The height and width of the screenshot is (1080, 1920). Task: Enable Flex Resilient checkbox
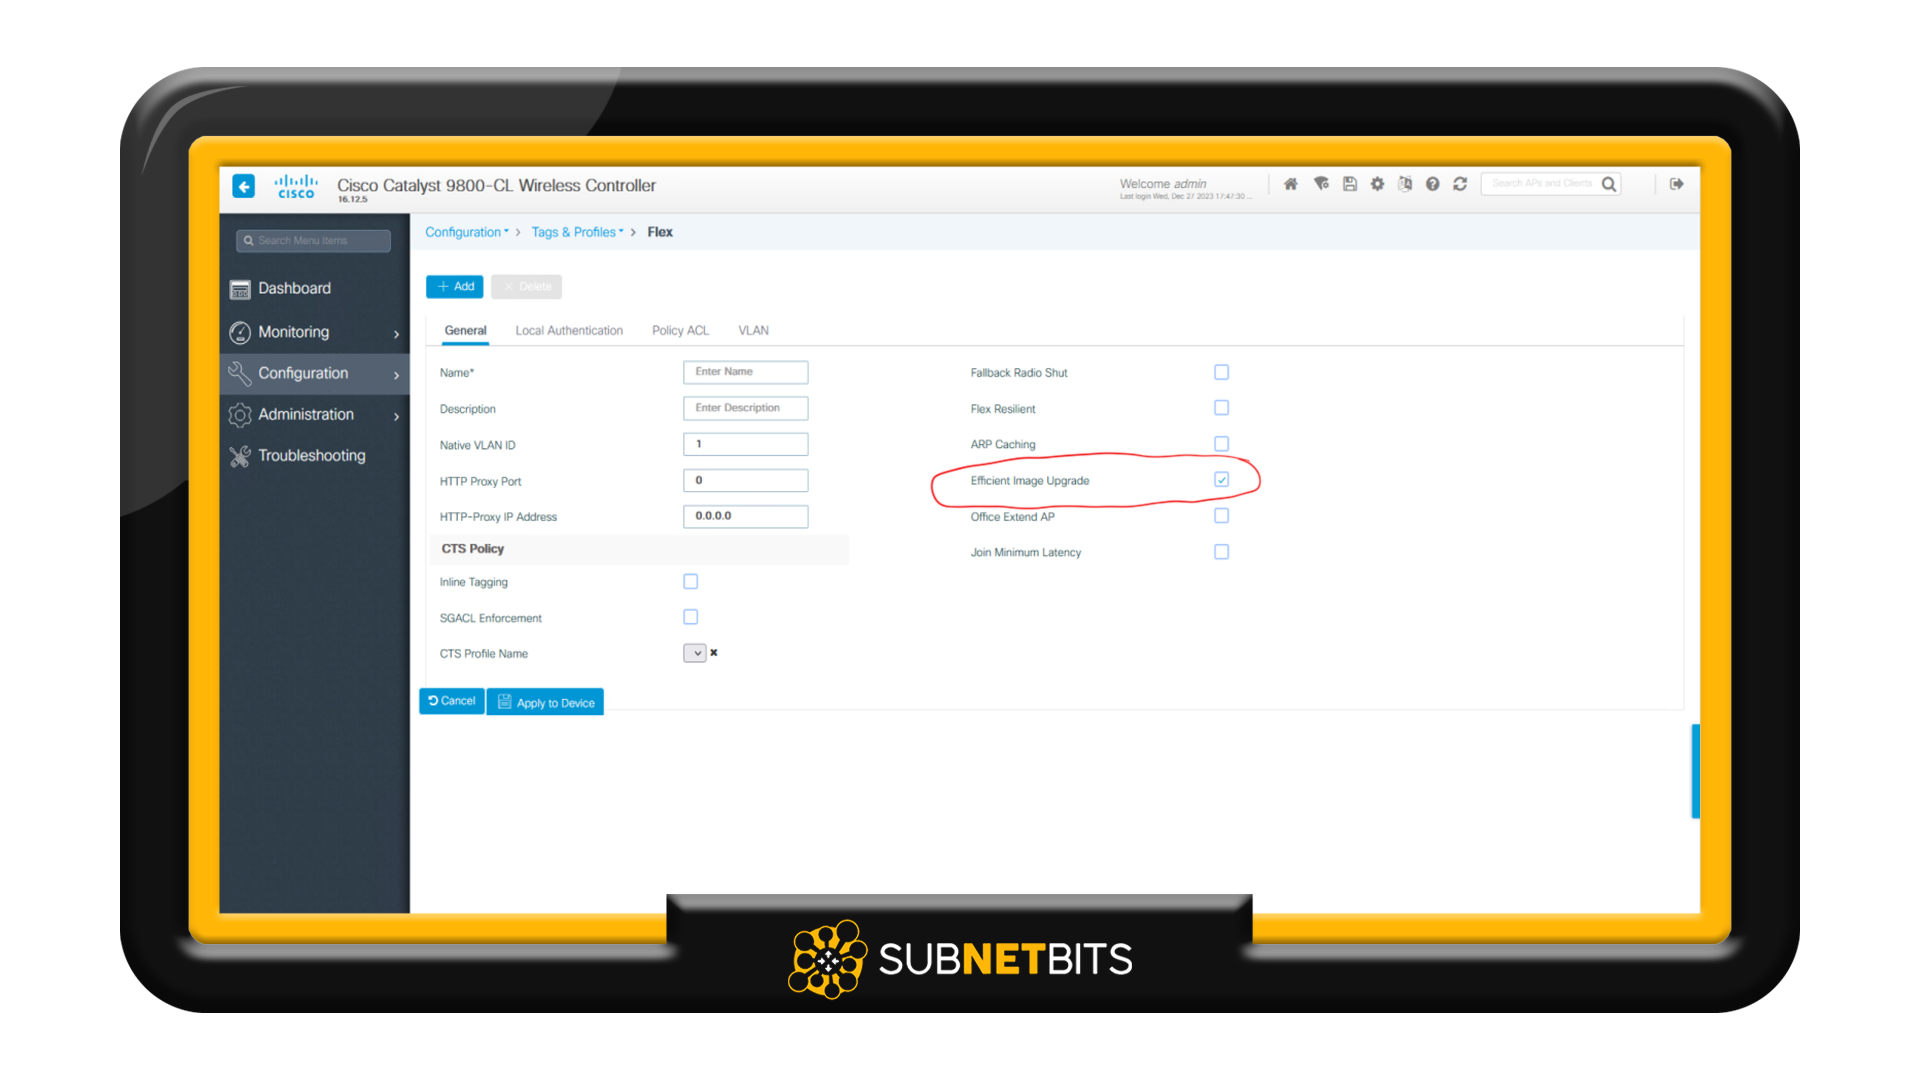tap(1221, 408)
